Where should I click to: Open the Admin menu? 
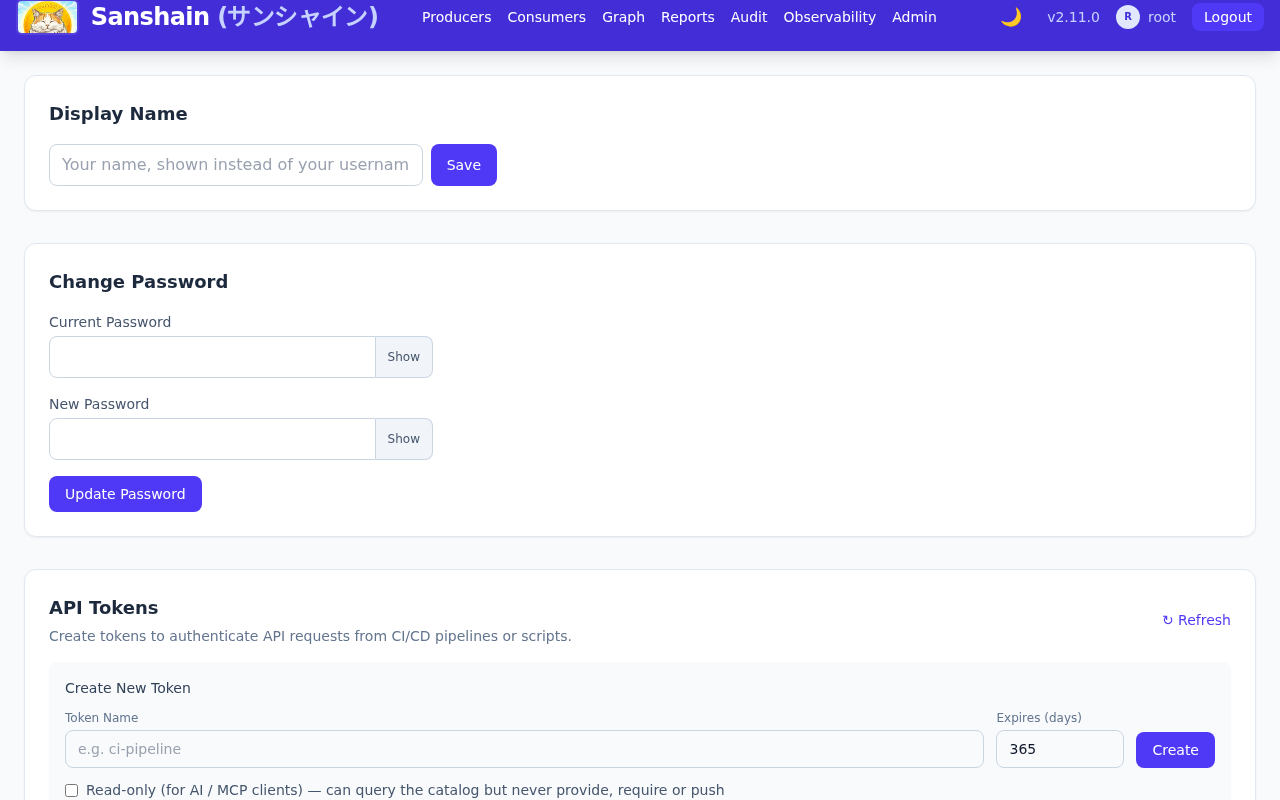click(914, 17)
